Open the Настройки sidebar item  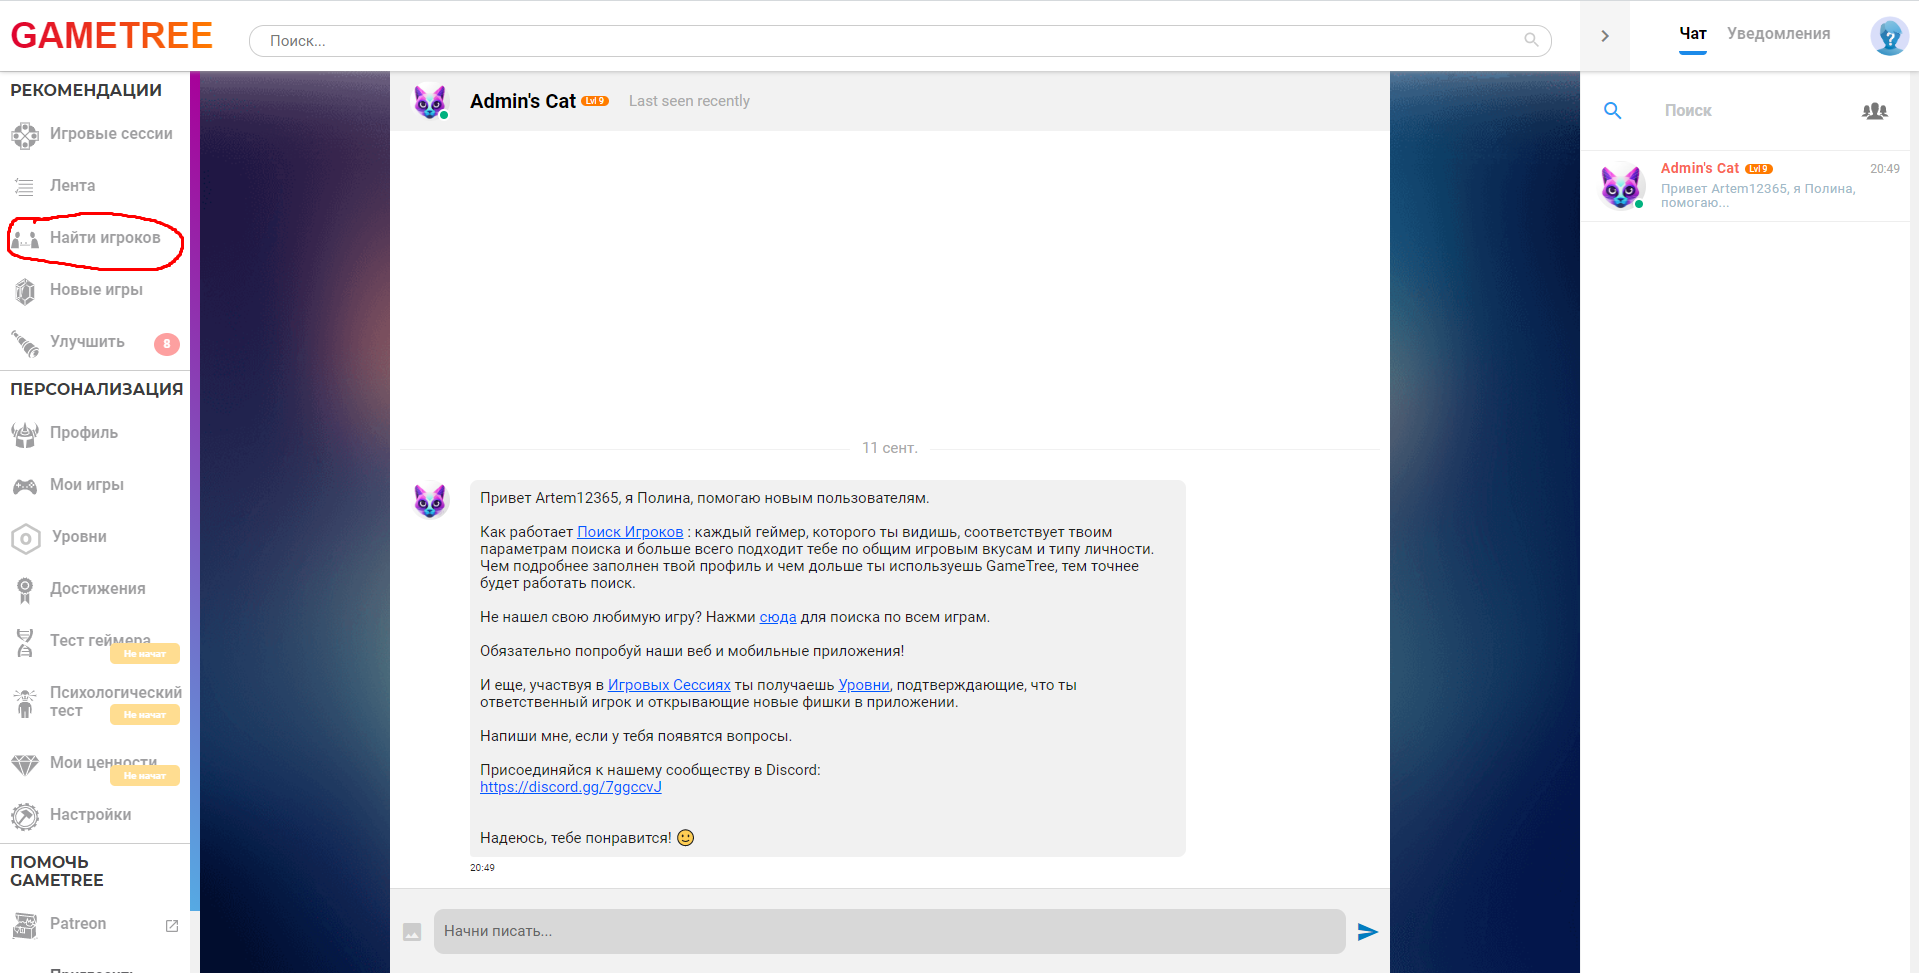click(90, 815)
